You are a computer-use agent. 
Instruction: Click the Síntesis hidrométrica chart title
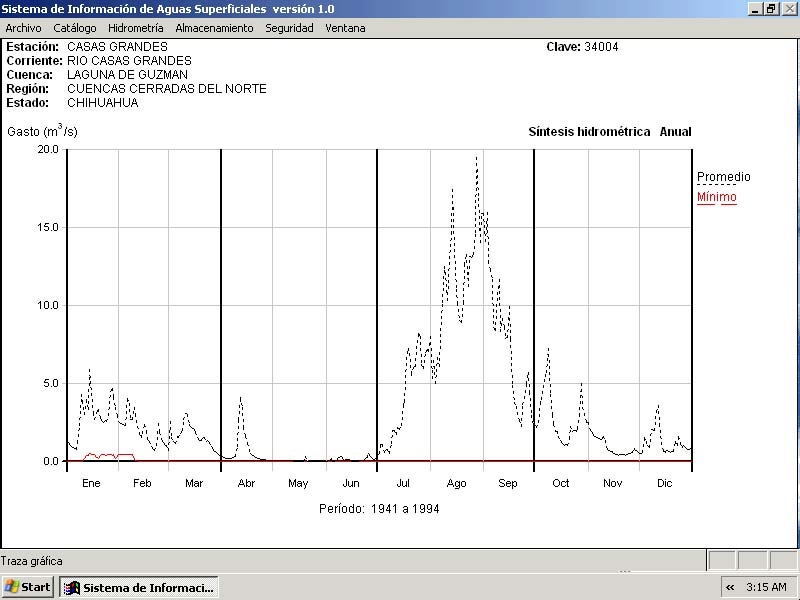coord(589,132)
